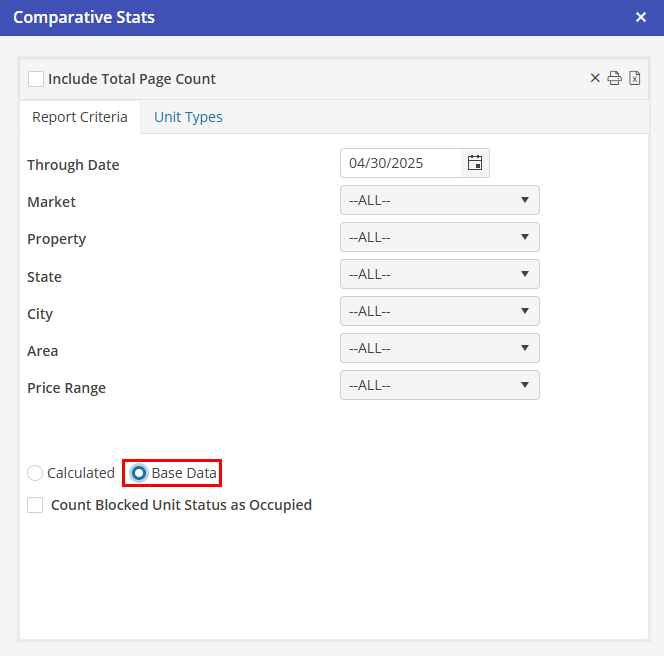Click the Through Date input field
This screenshot has width=664, height=656.
click(400, 163)
